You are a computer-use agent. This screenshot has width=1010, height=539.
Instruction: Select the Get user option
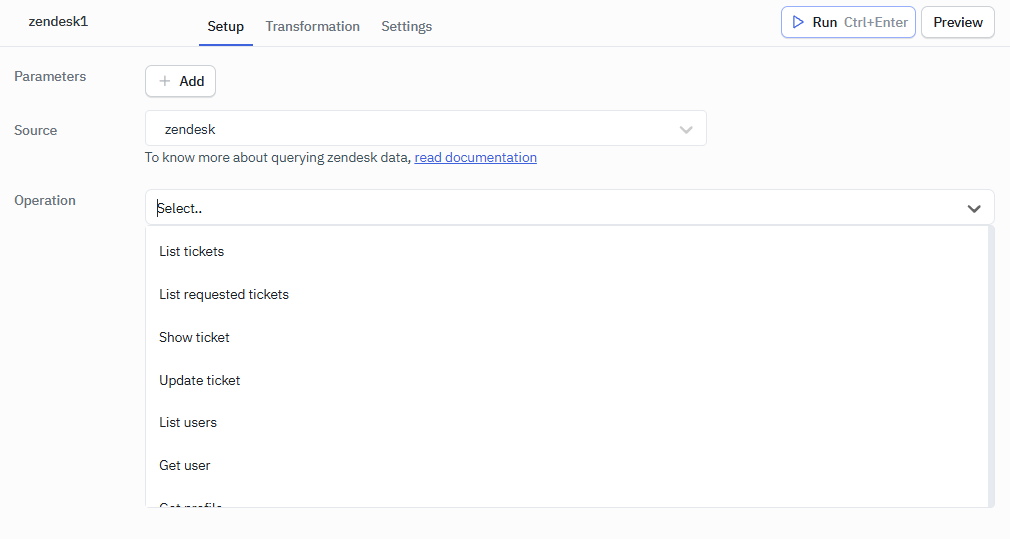pos(184,465)
